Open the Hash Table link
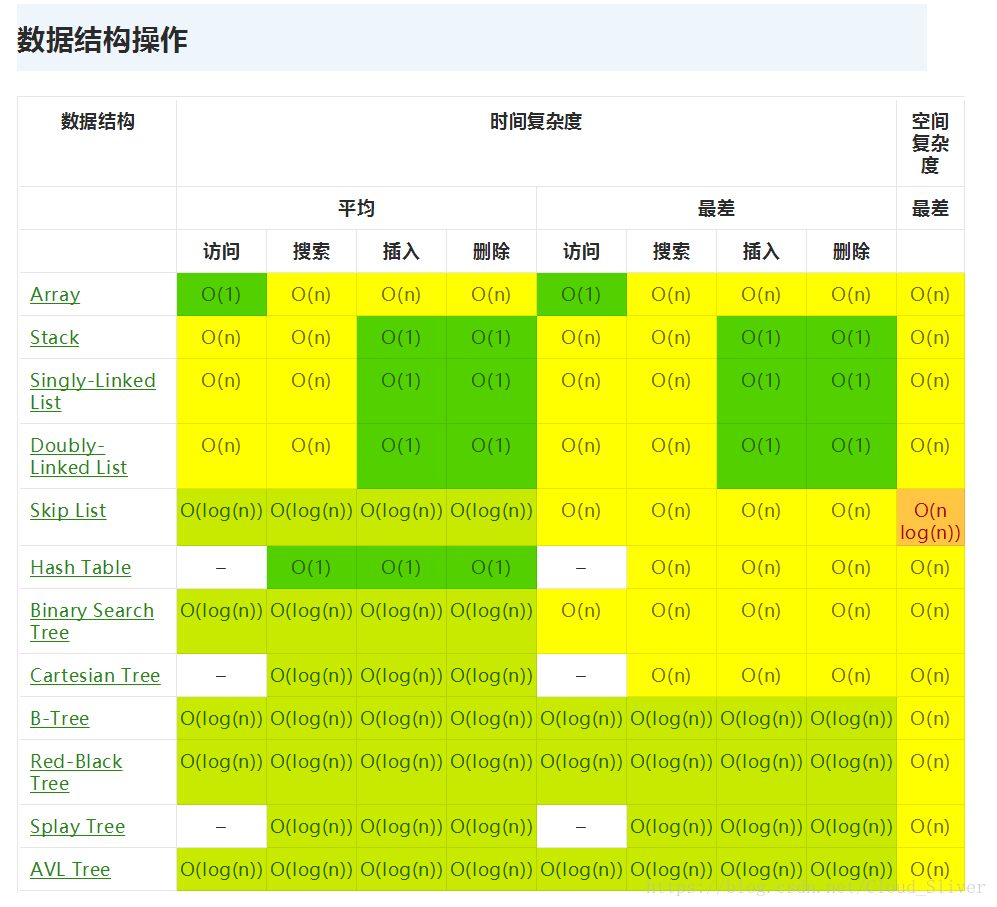This screenshot has height=907, width=997. [x=81, y=567]
